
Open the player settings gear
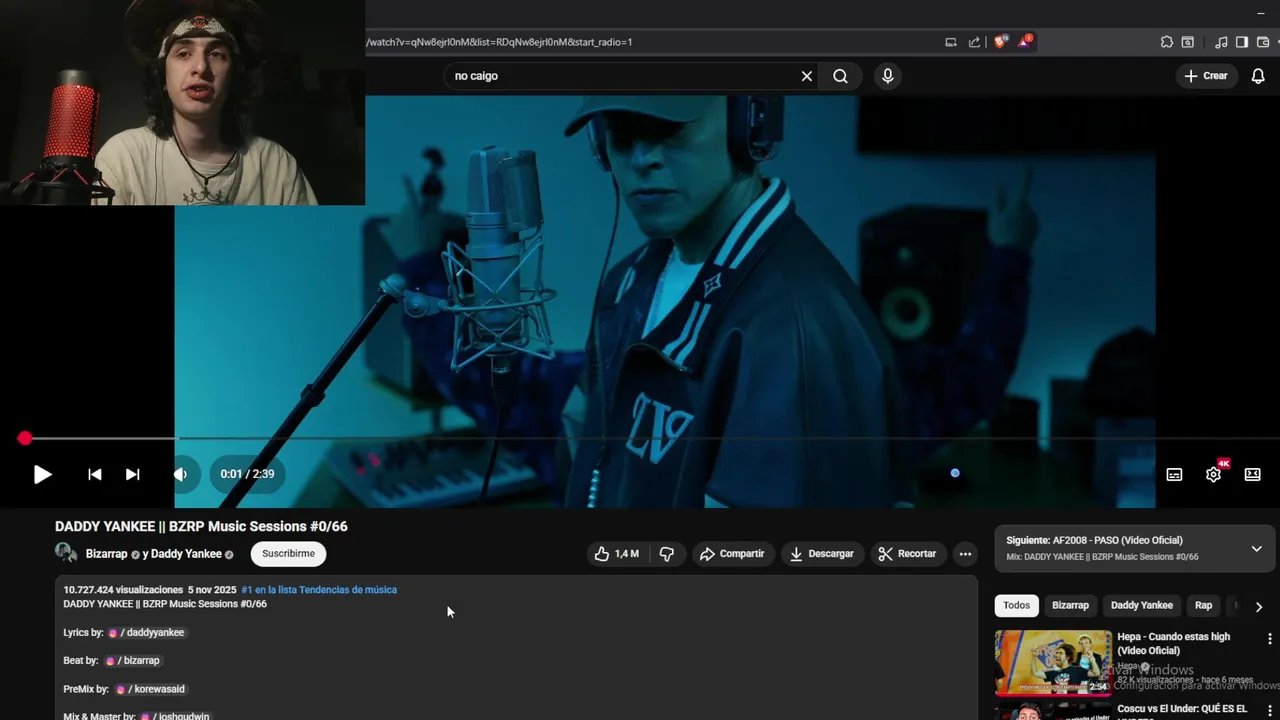tap(1213, 474)
